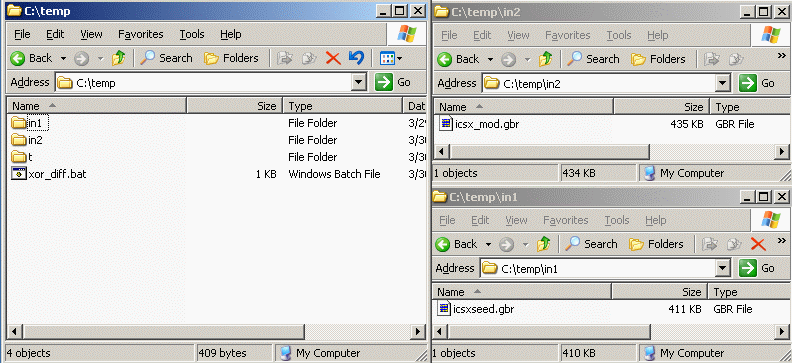Open Back history dropdown in in1 window
This screenshot has width=792, height=363.
point(488,245)
